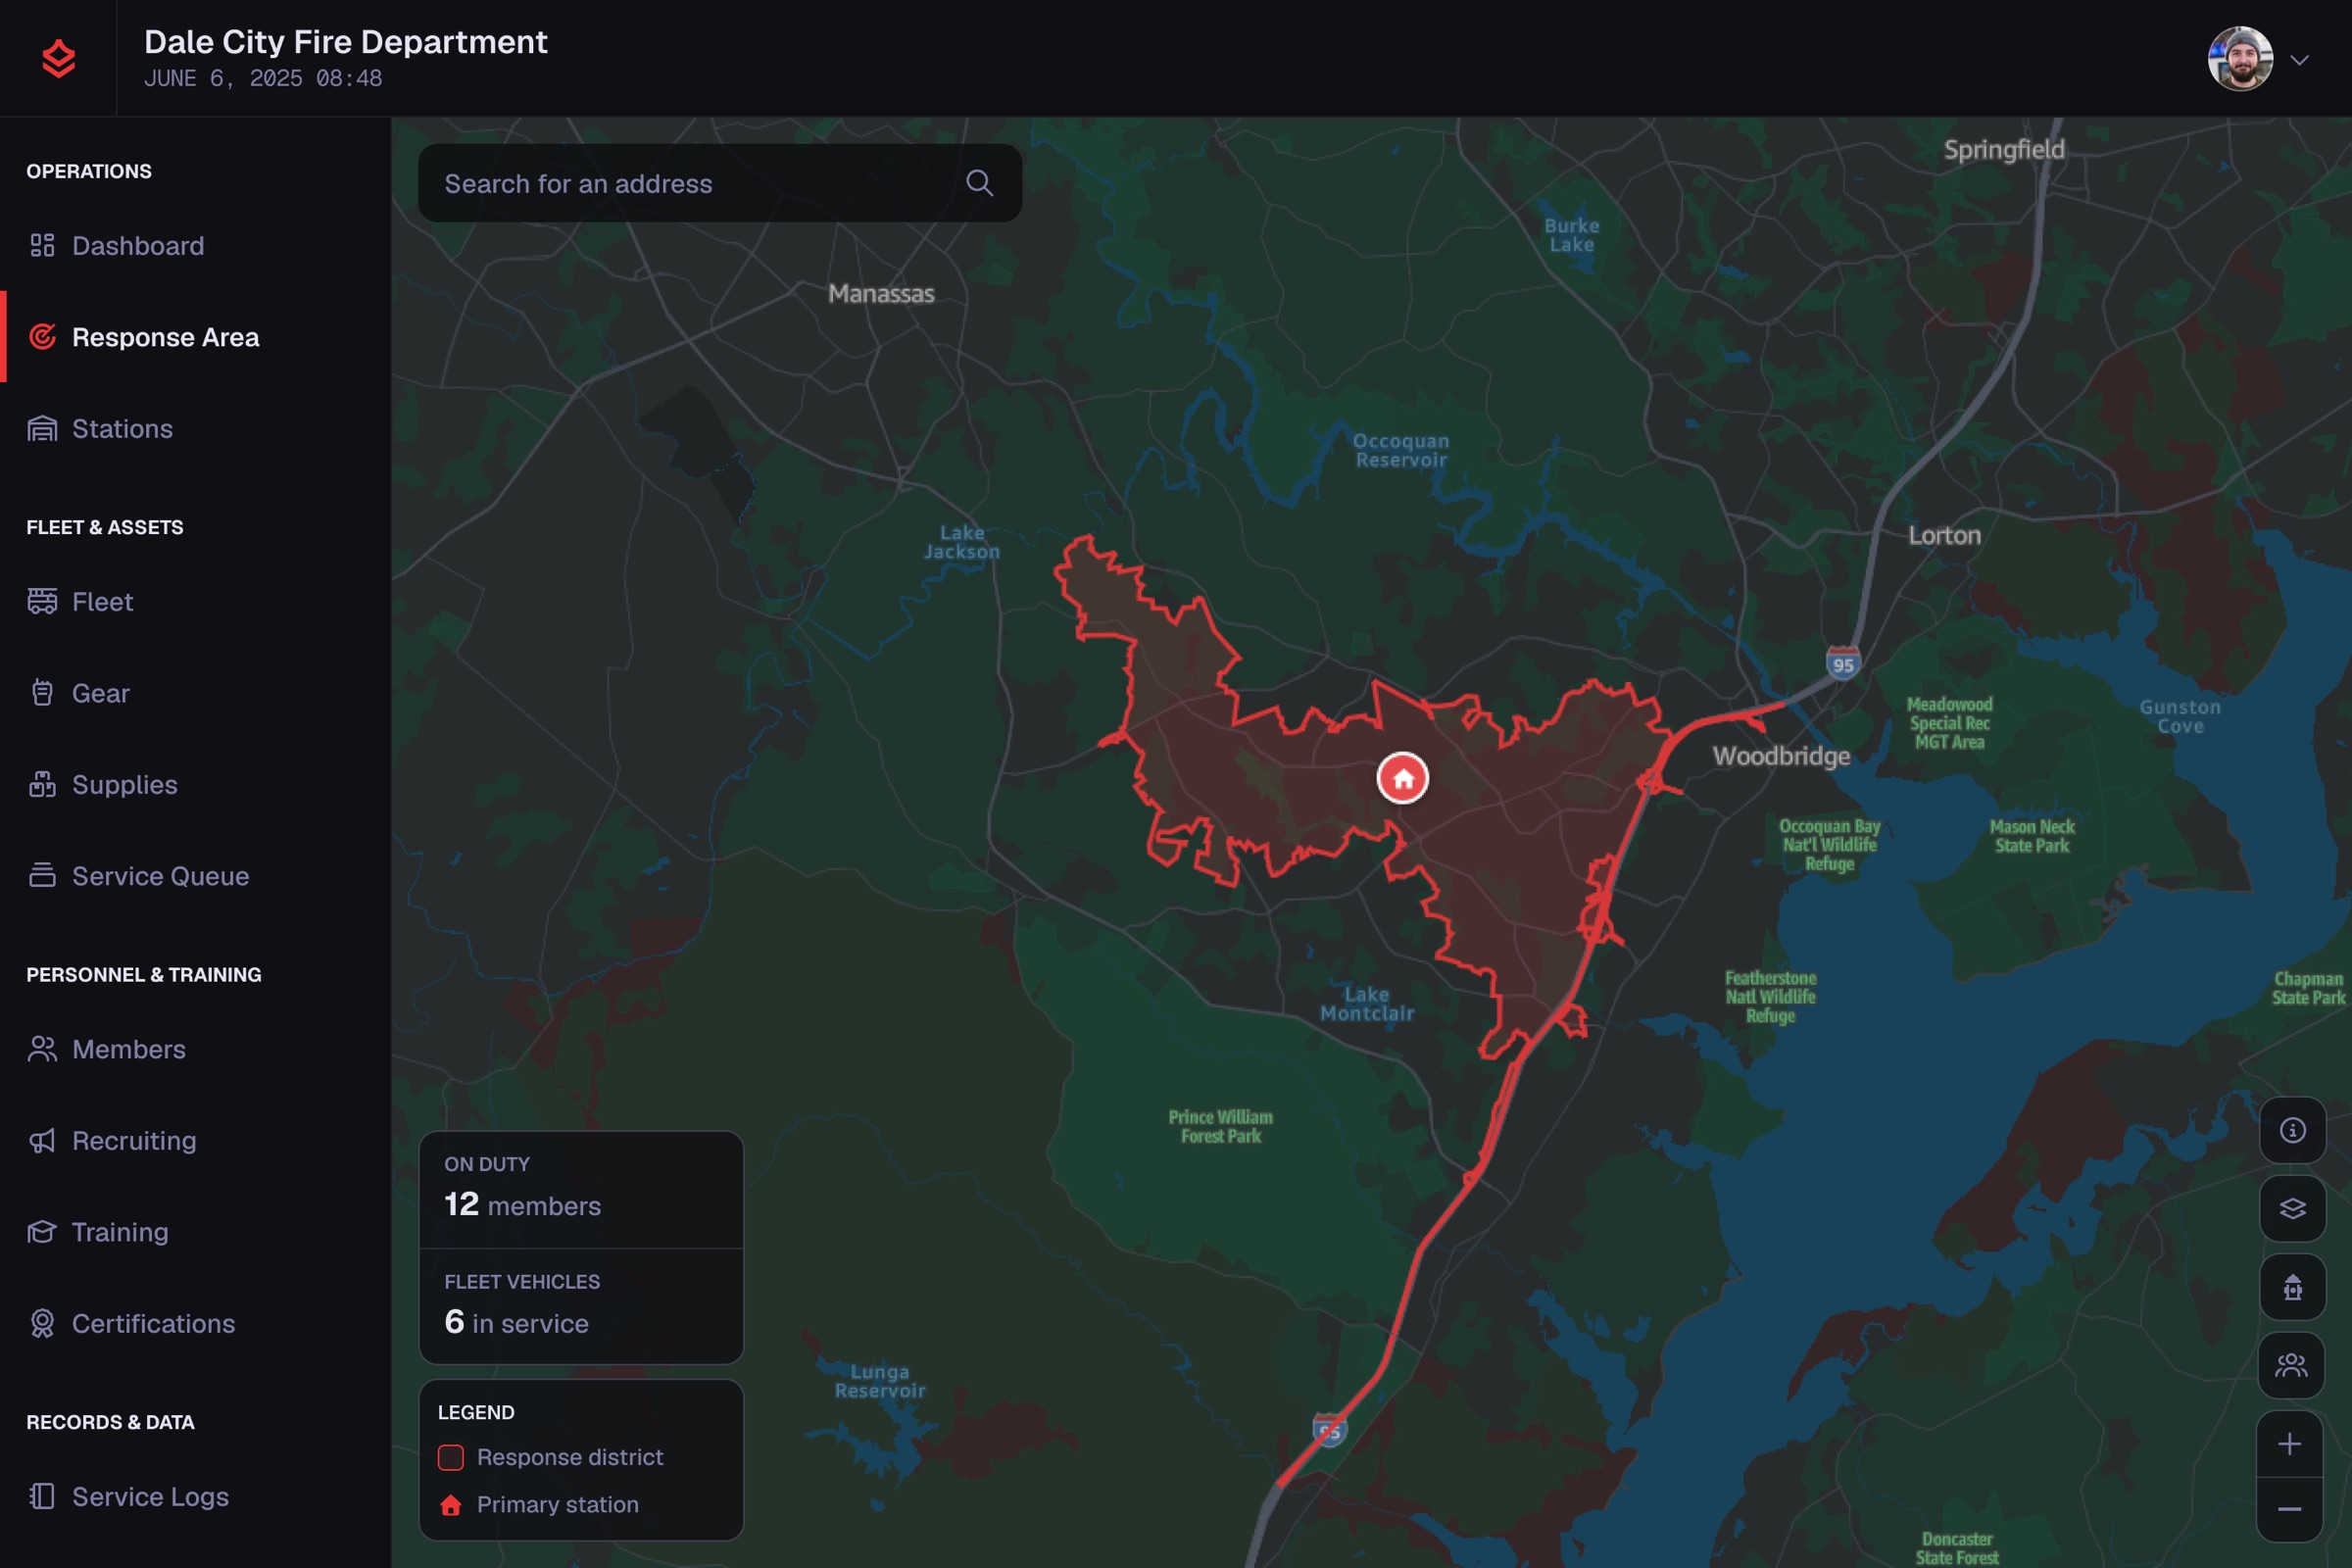Image resolution: width=2352 pixels, height=1568 pixels.
Task: Go to the Stations page
Action: [x=196, y=429]
